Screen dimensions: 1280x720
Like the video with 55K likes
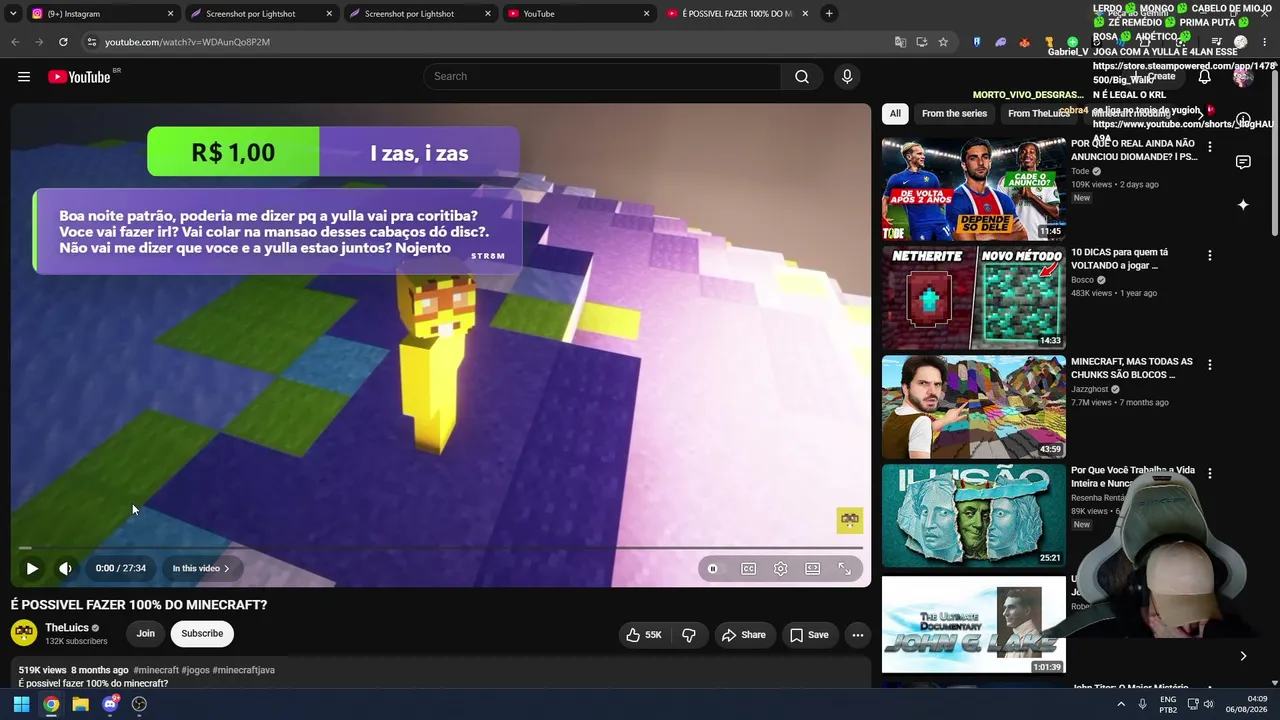(644, 635)
